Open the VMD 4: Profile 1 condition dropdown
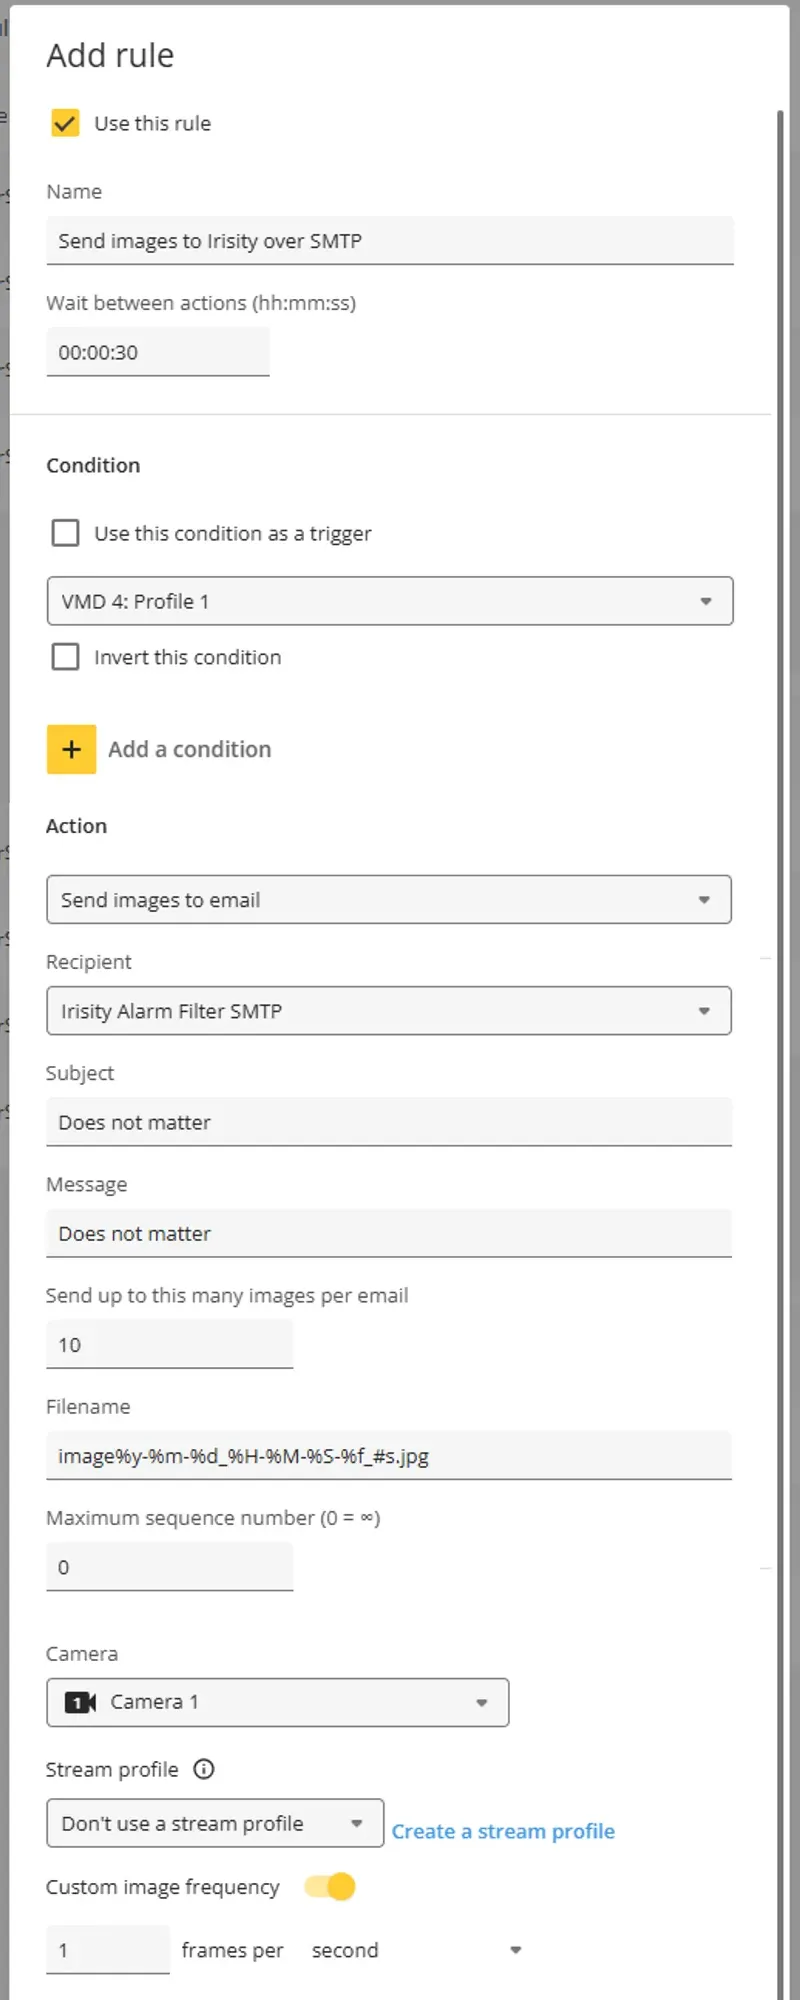 pyautogui.click(x=390, y=601)
